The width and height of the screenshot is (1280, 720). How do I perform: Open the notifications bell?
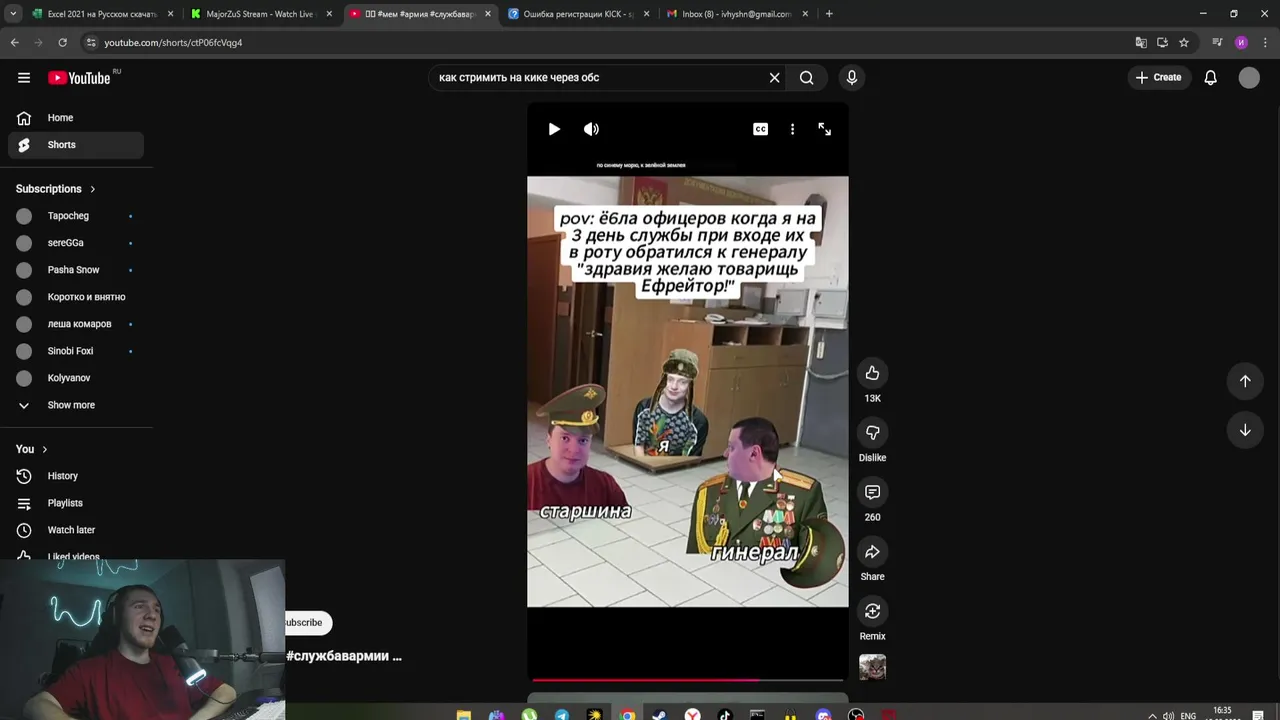(x=1210, y=77)
